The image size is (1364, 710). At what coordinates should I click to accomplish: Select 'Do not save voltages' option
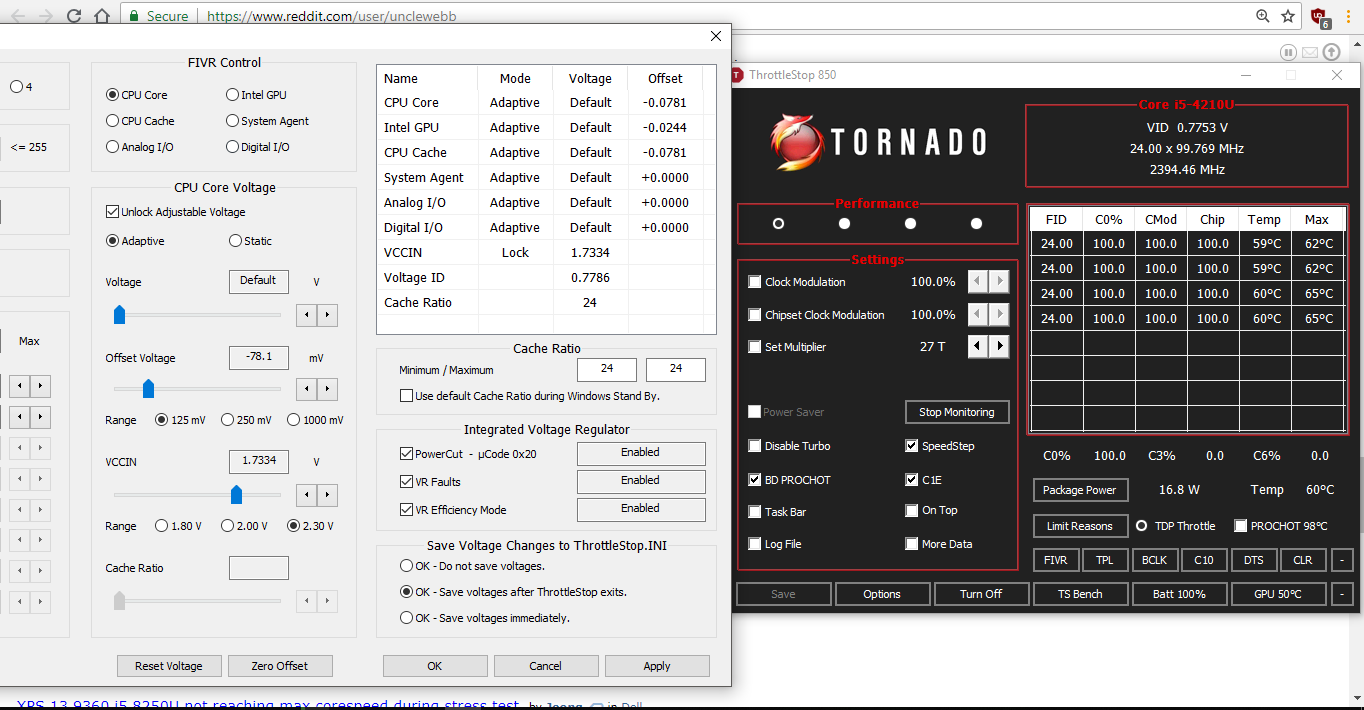(406, 566)
